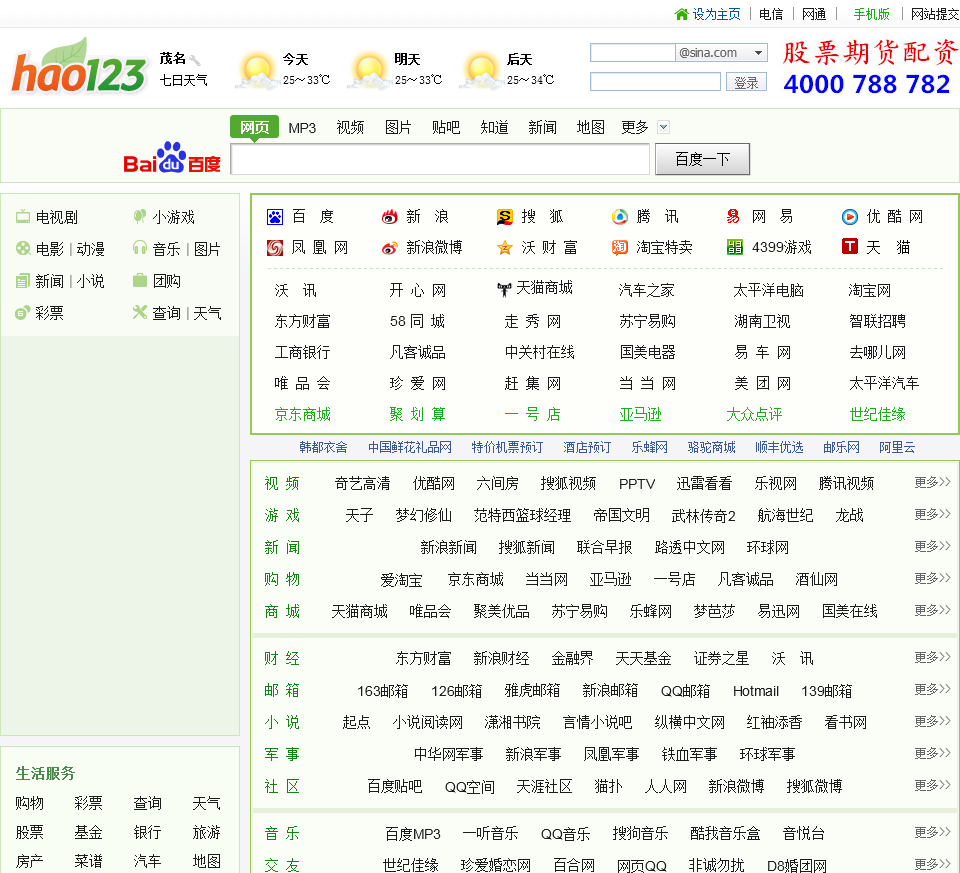Click the Sohu icon in site grid

[x=505, y=217]
